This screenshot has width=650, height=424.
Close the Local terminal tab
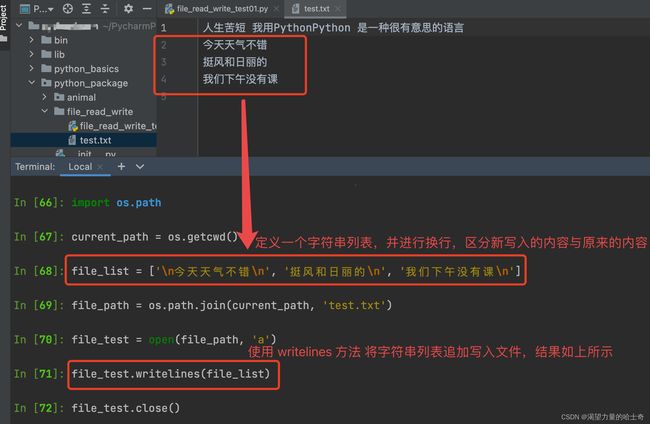100,167
